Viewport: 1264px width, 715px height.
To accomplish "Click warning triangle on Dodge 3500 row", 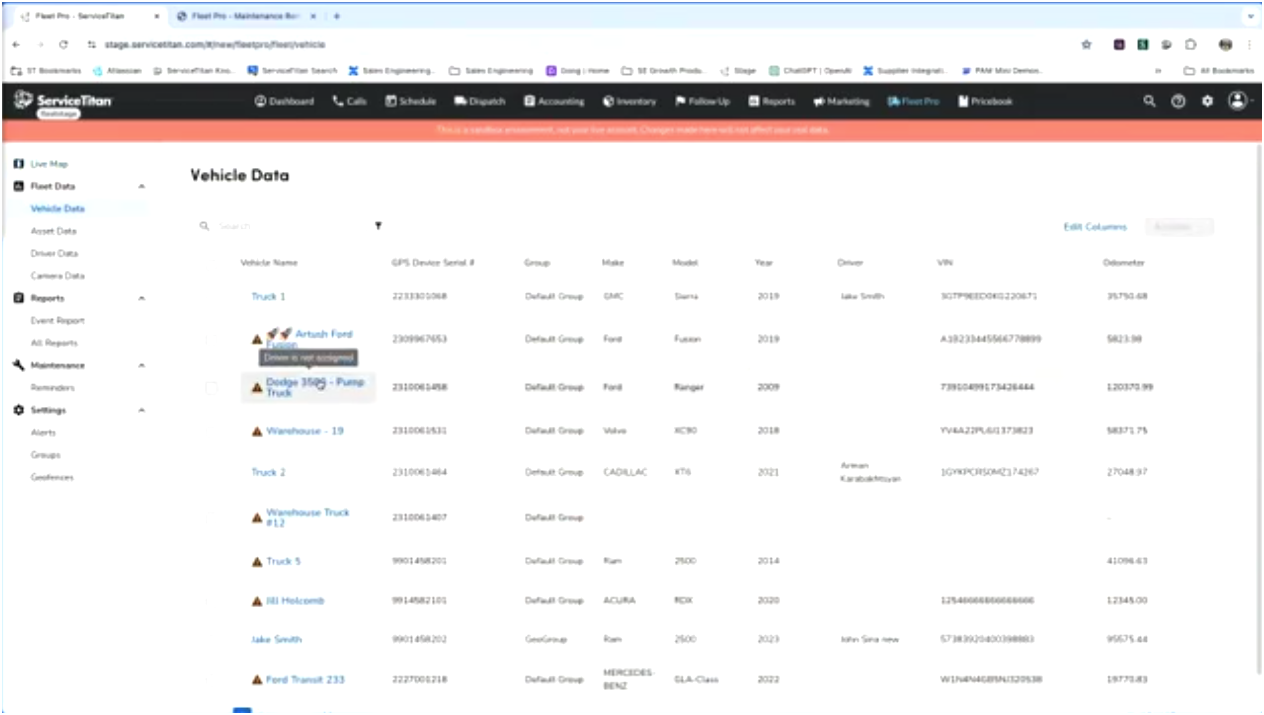I will click(257, 387).
